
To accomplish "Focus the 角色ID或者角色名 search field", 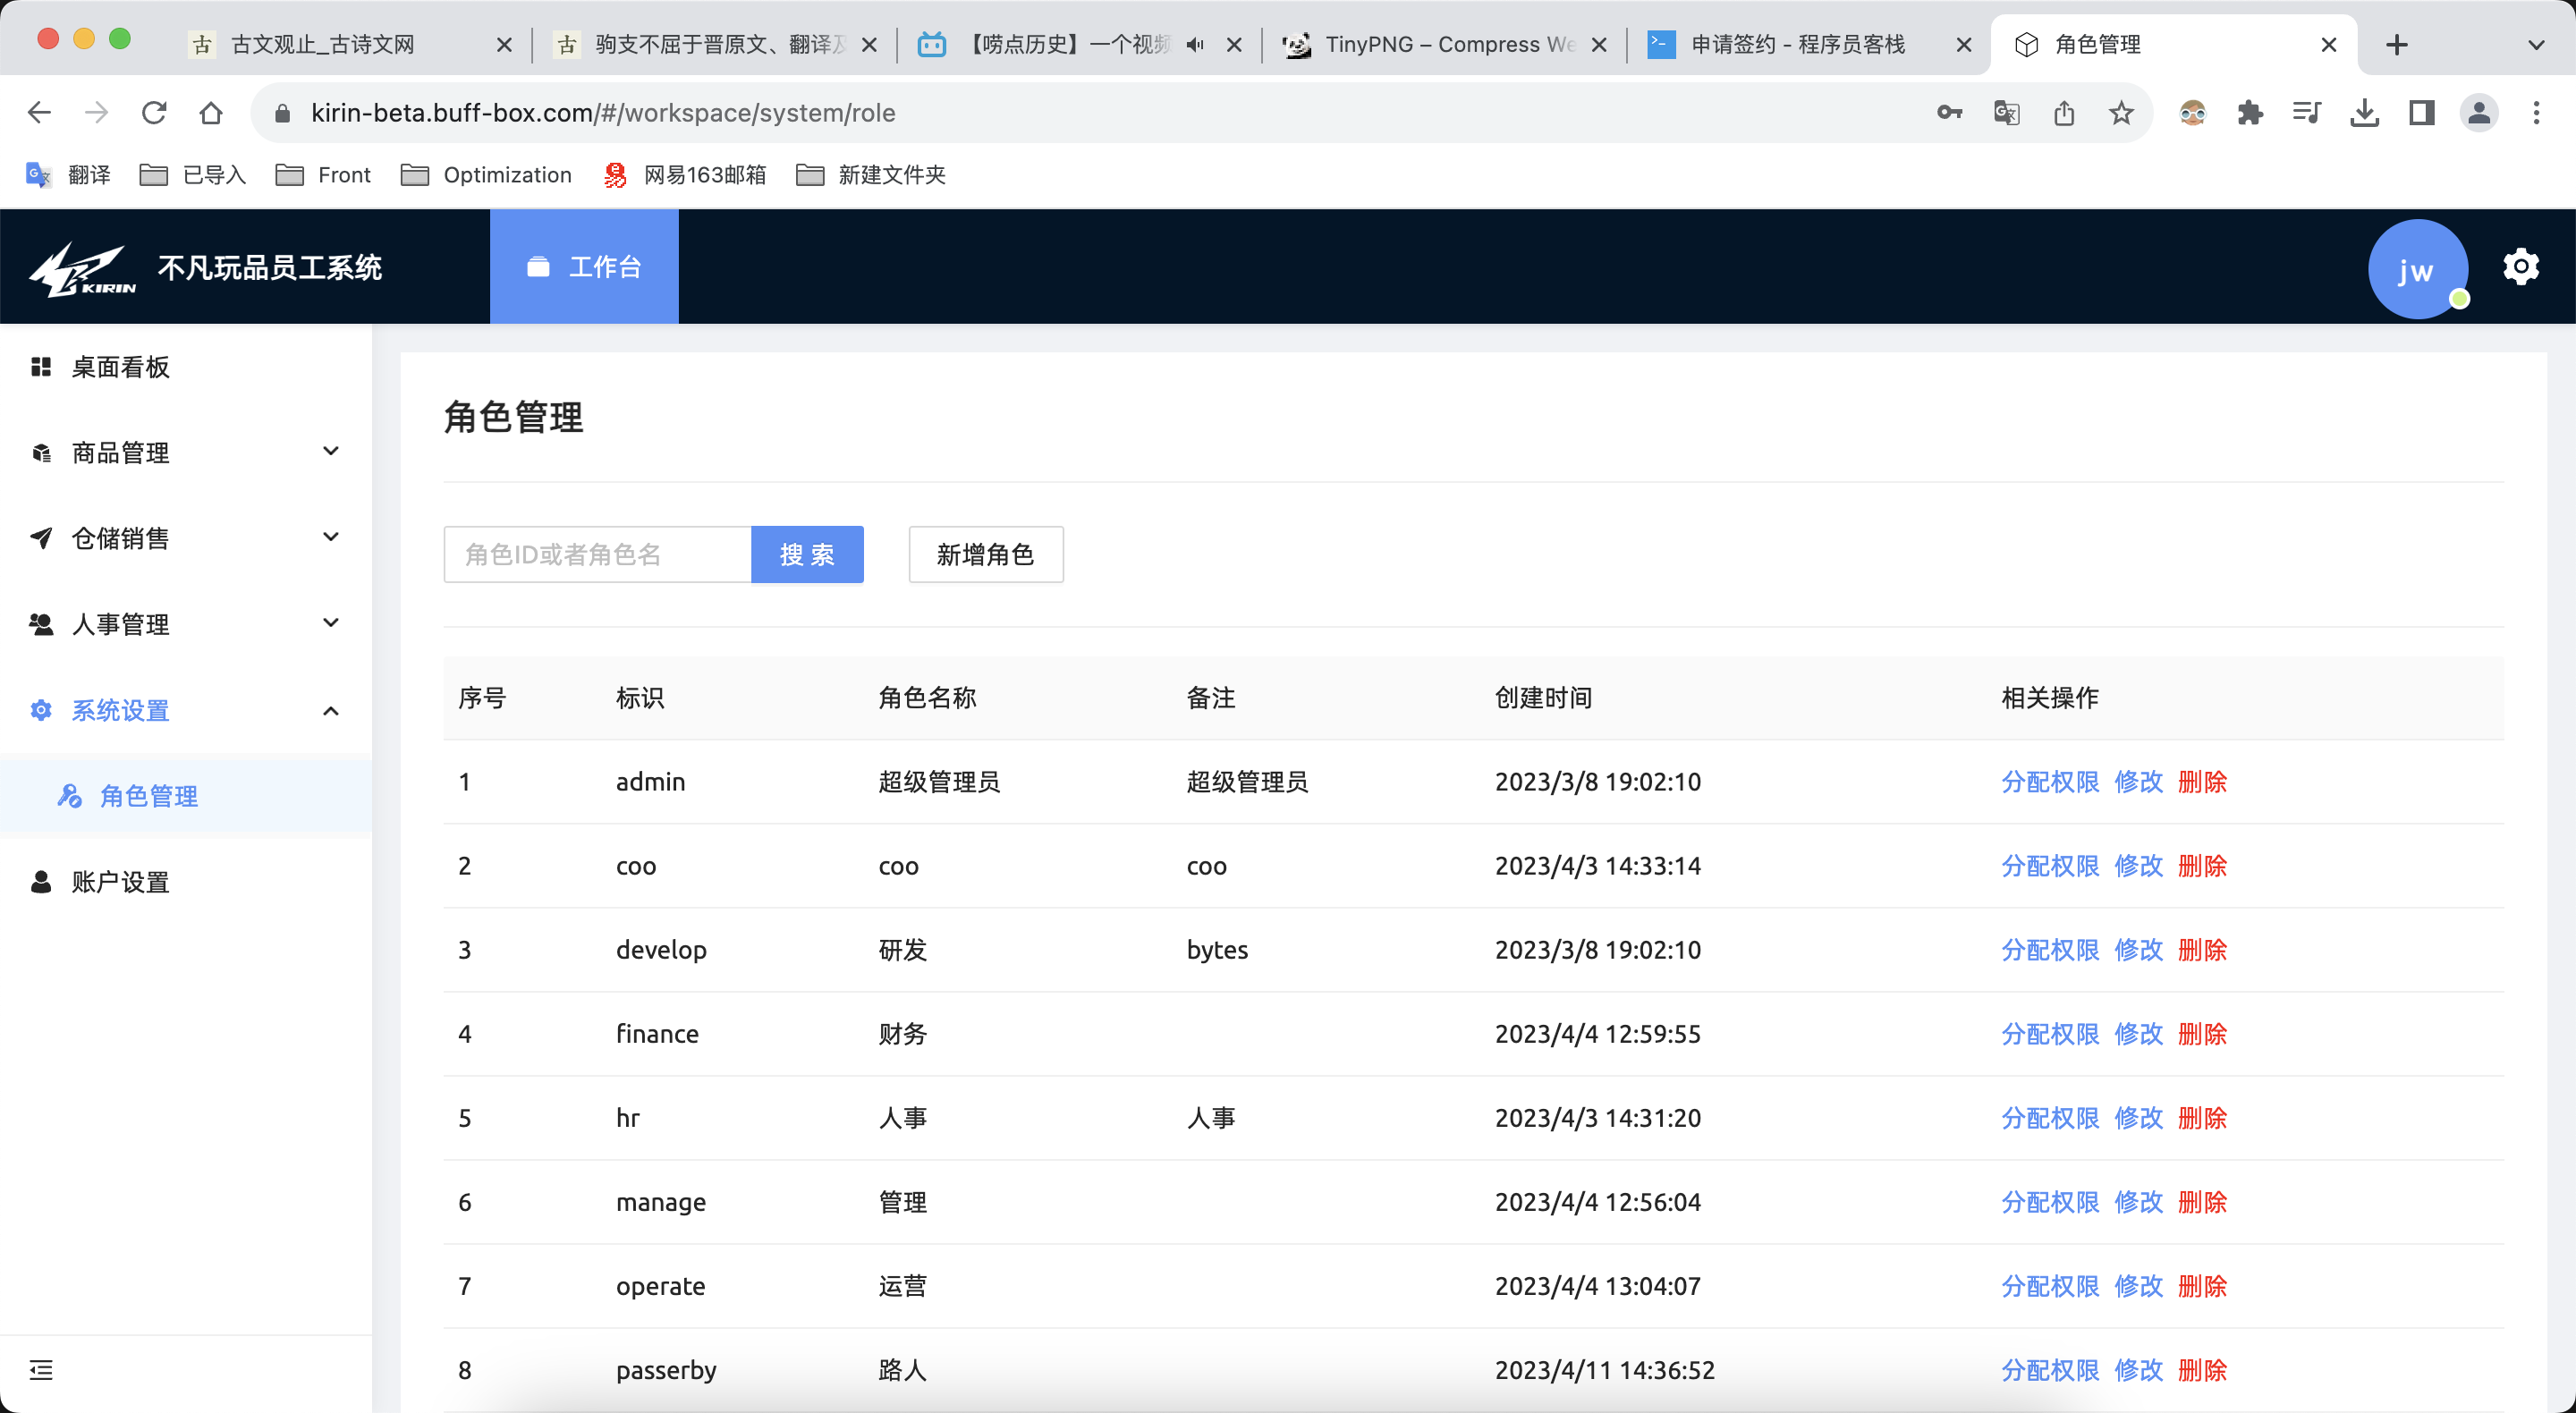I will coord(597,554).
